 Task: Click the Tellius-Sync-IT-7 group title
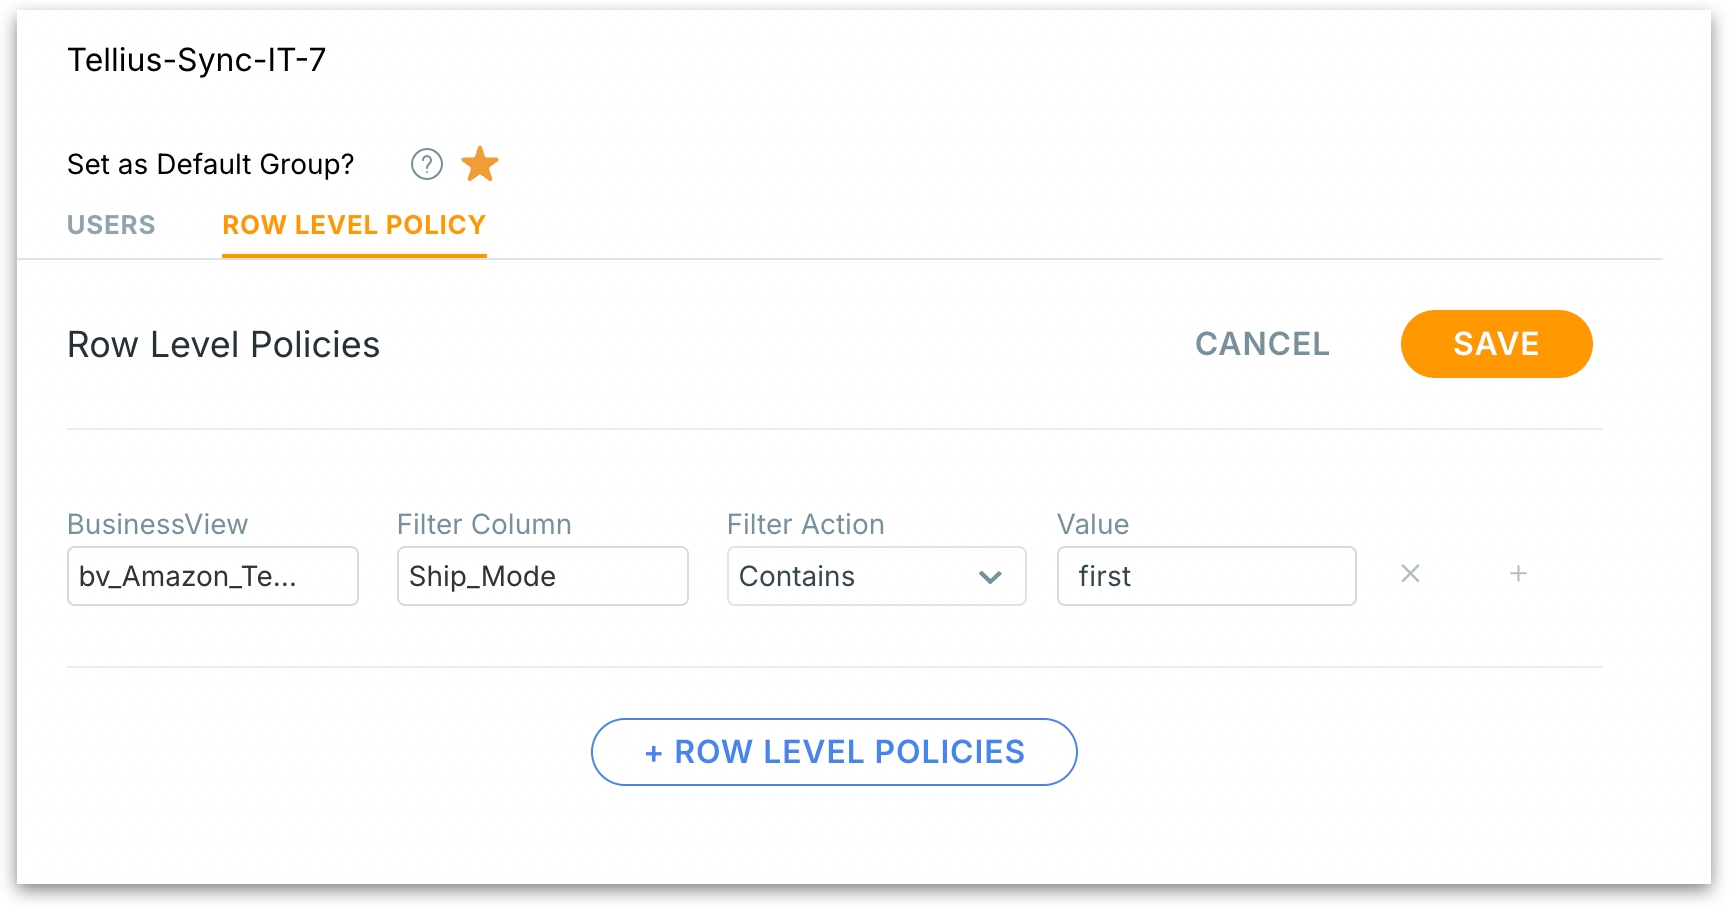pos(197,60)
